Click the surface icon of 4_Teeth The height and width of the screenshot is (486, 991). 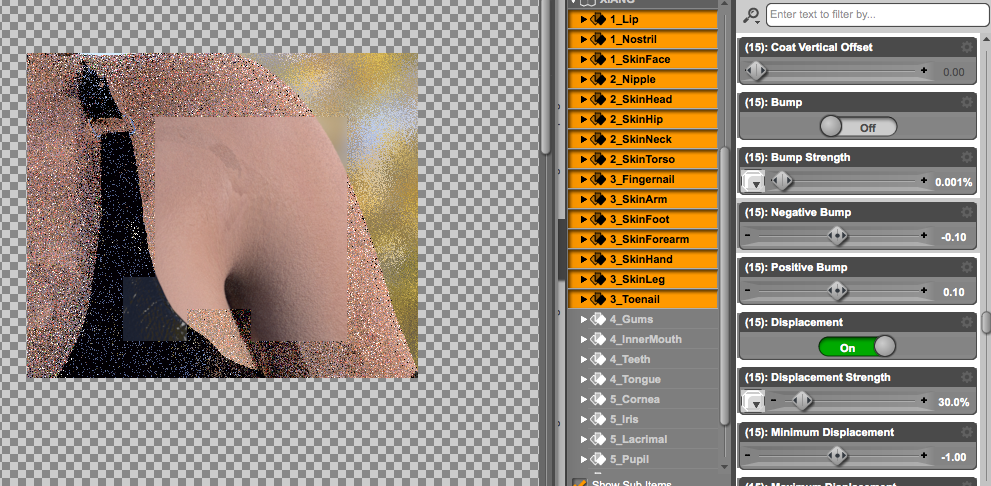click(x=598, y=359)
